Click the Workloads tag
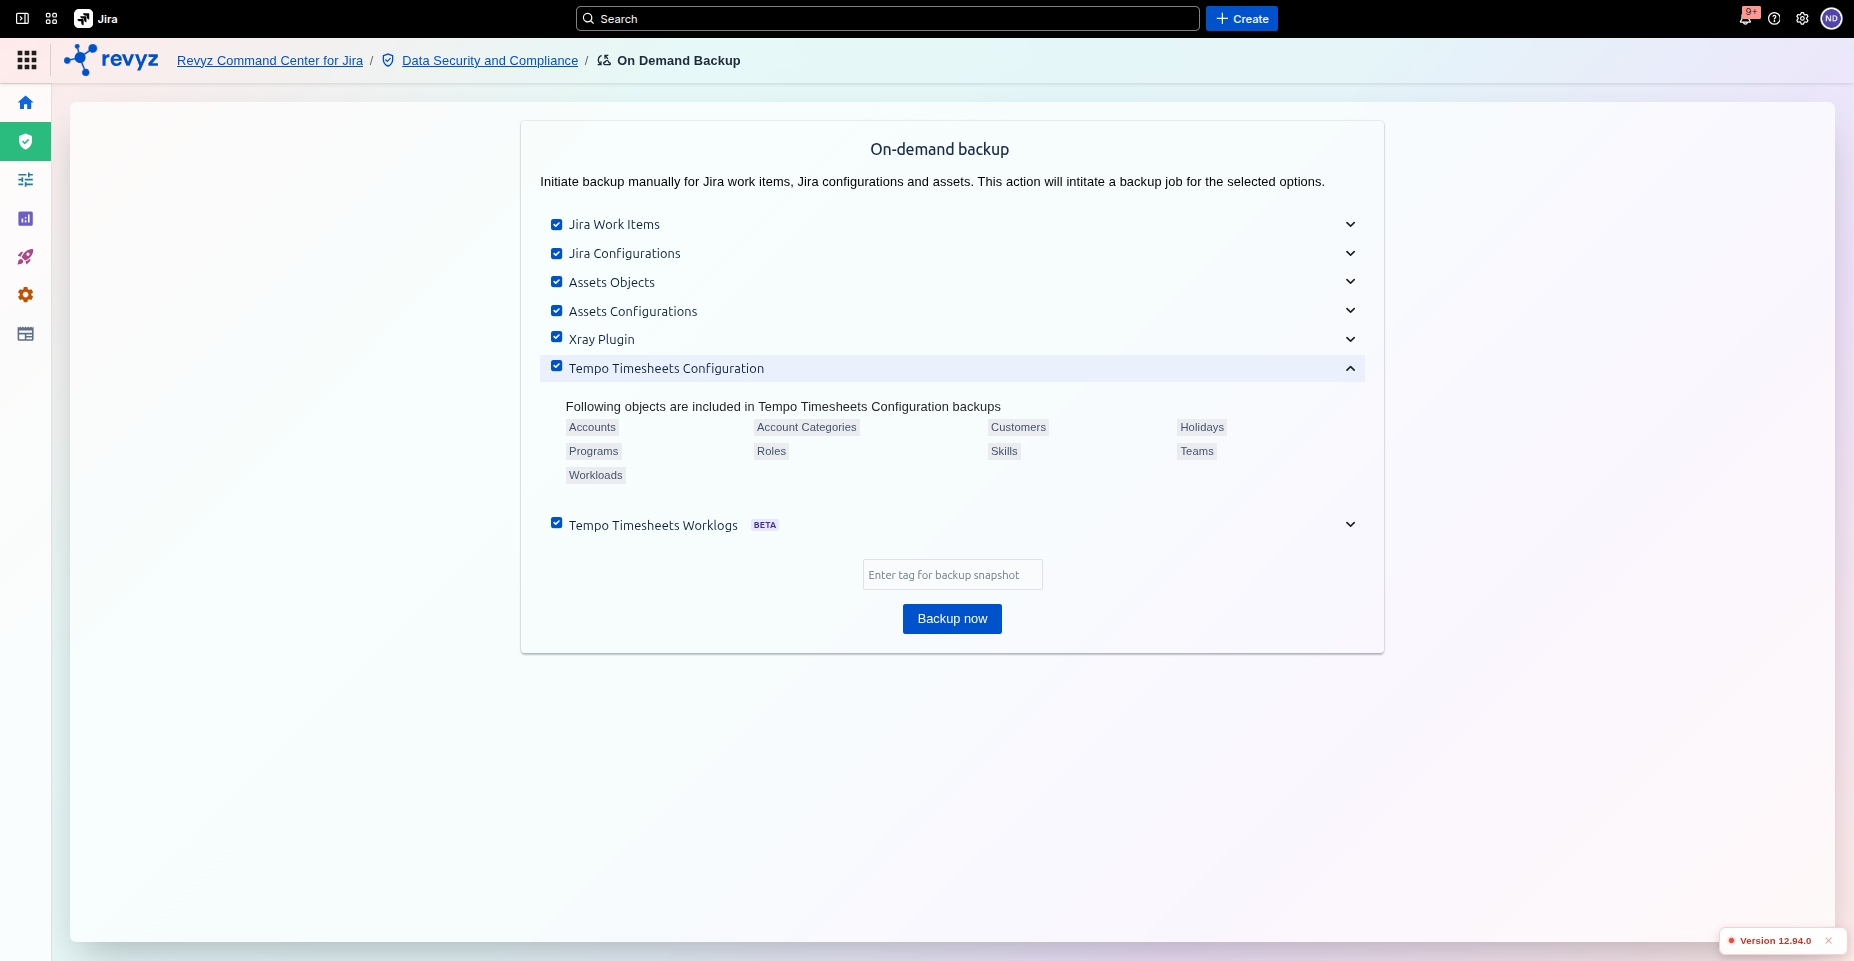The width and height of the screenshot is (1854, 961). [596, 475]
